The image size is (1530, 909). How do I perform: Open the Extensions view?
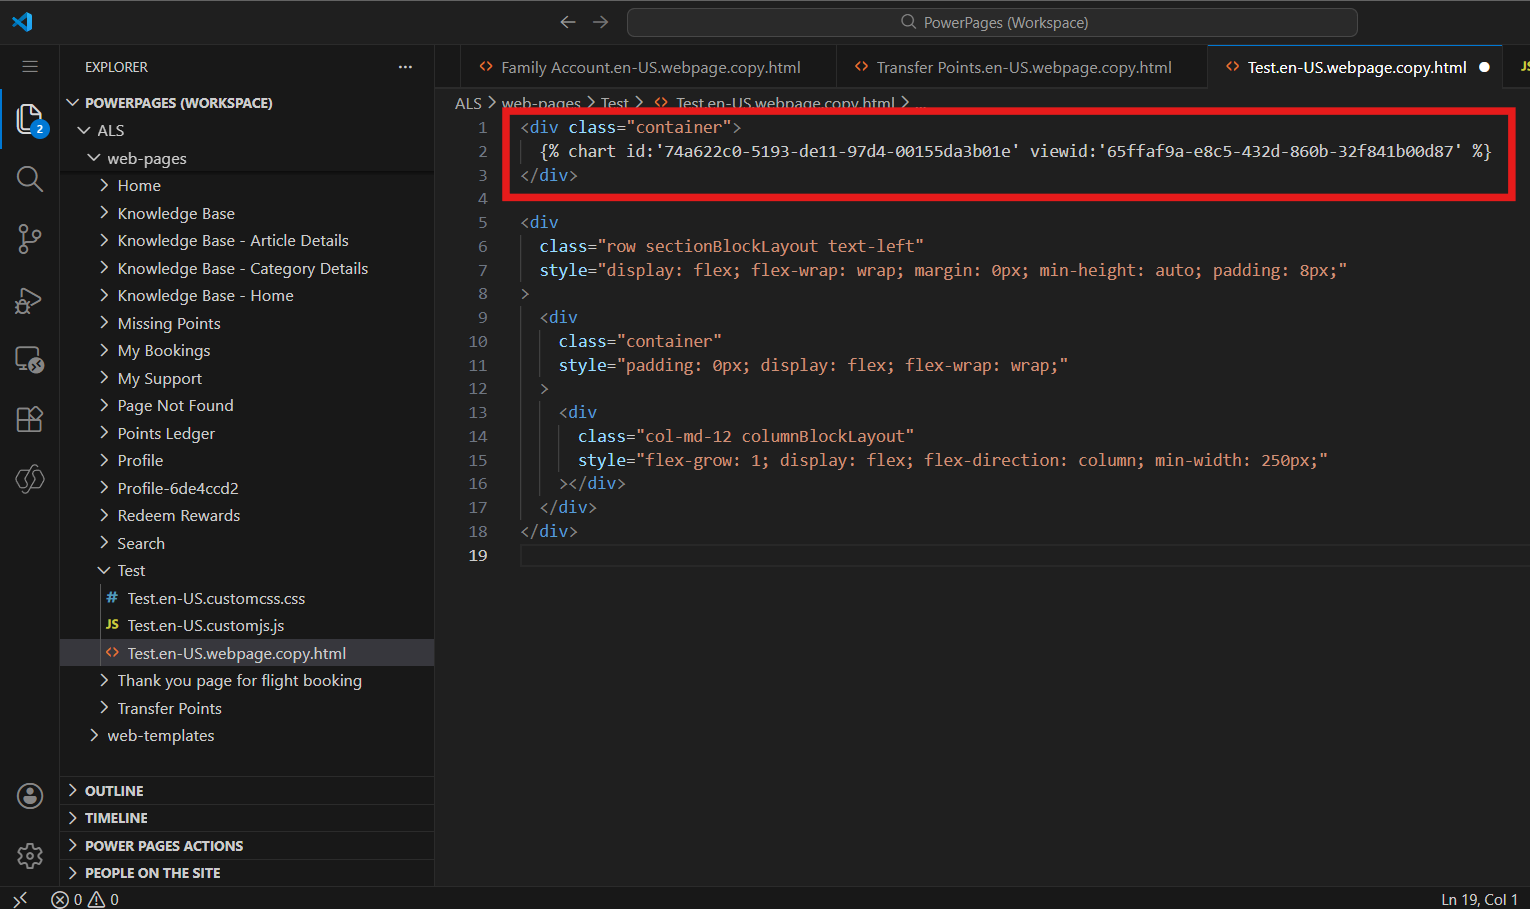(30, 419)
